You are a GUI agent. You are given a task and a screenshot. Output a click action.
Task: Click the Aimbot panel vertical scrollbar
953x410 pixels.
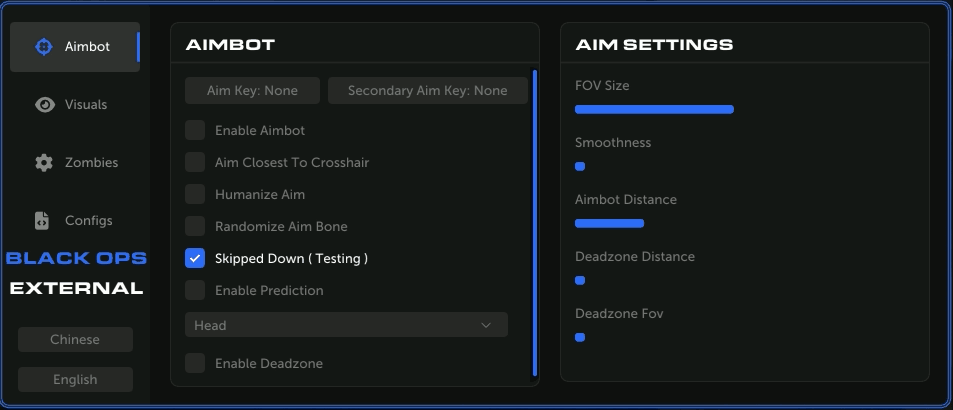point(535,220)
